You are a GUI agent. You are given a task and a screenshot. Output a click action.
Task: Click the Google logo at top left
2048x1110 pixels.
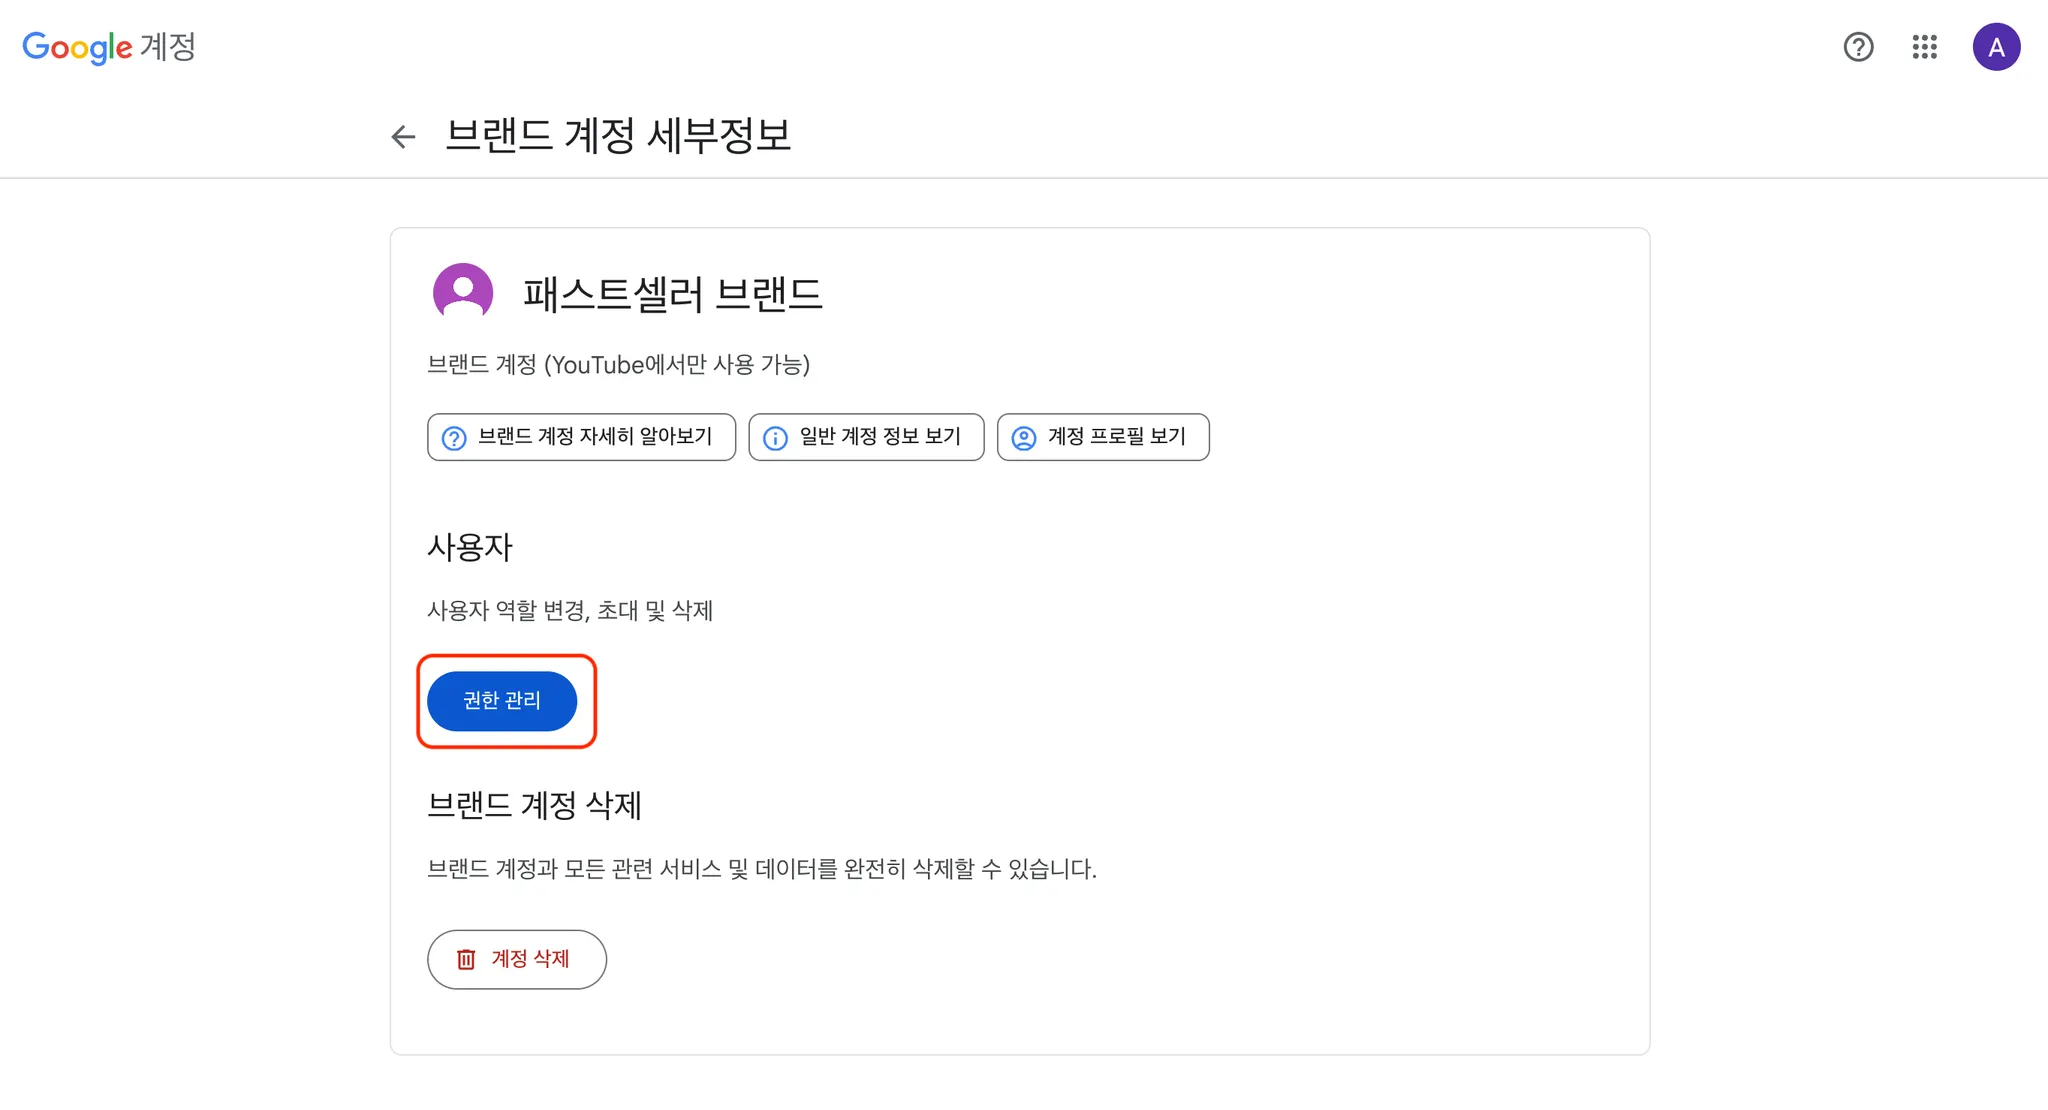point(77,47)
